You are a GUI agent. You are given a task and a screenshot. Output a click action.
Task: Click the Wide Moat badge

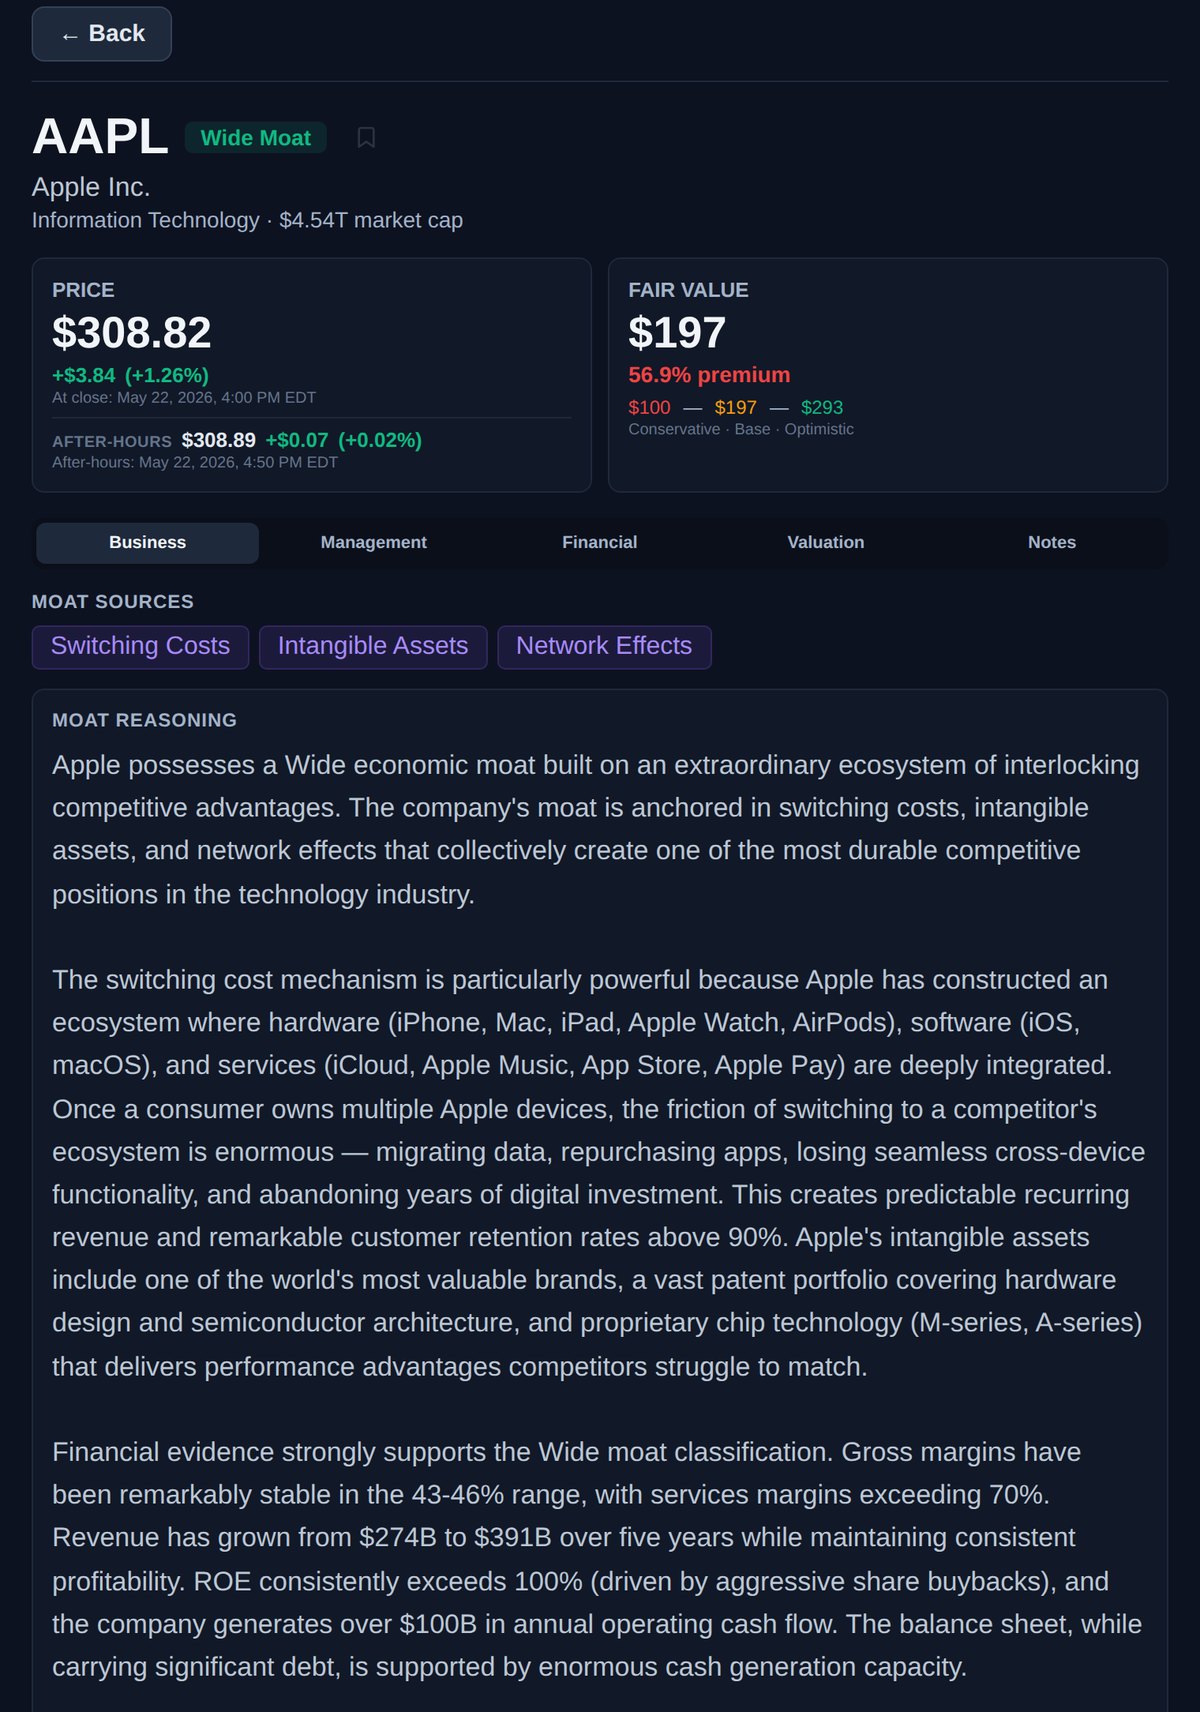coord(256,138)
